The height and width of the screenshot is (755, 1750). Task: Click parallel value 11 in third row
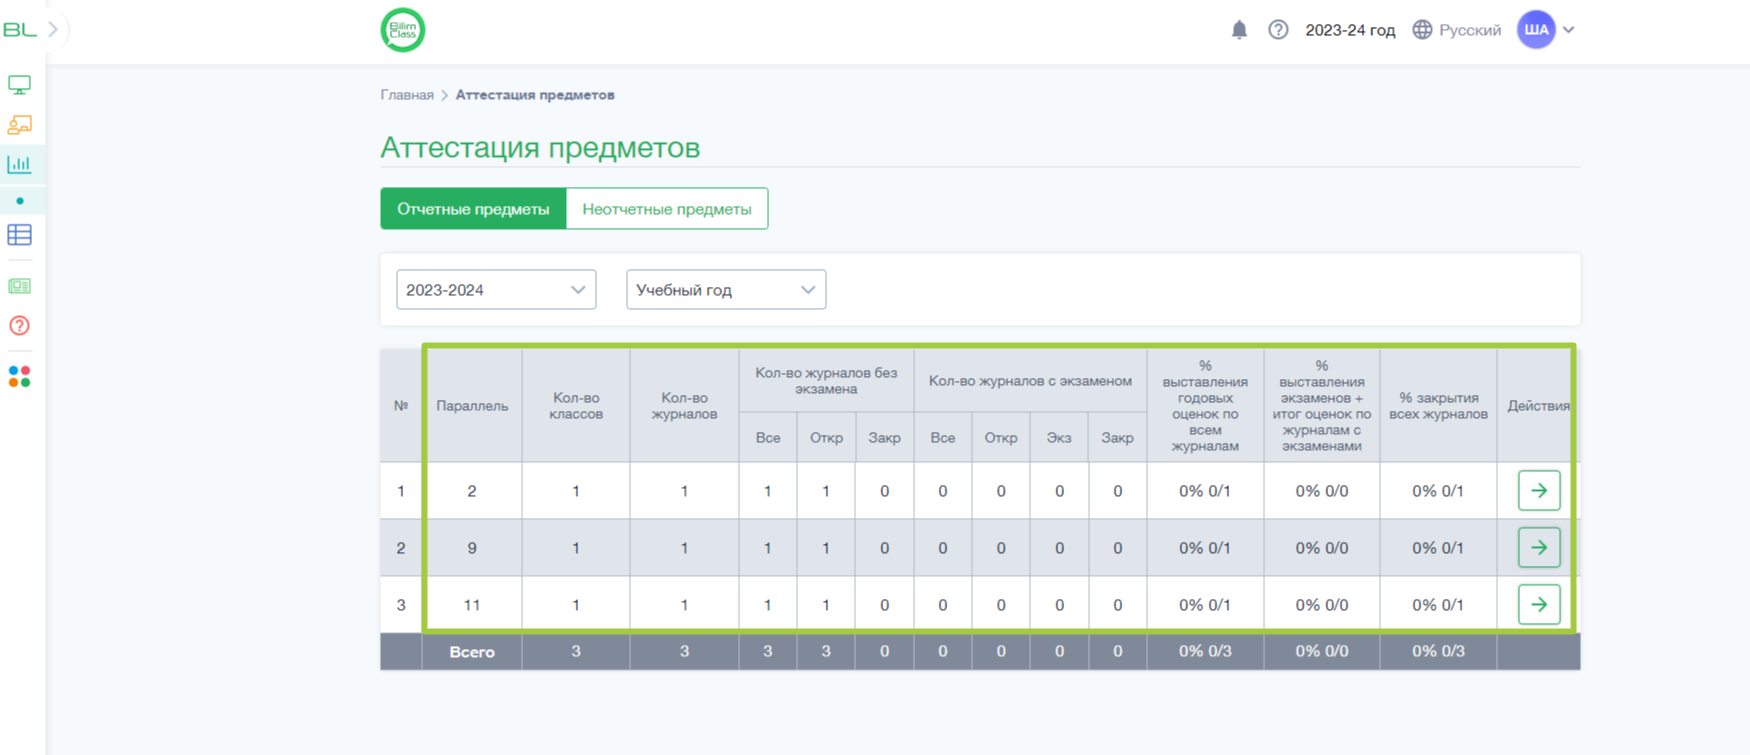click(472, 605)
